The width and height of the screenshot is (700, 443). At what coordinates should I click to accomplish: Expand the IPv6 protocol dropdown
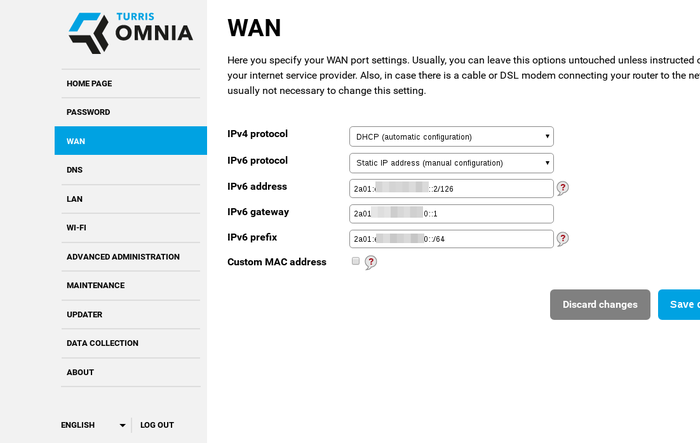click(451, 163)
